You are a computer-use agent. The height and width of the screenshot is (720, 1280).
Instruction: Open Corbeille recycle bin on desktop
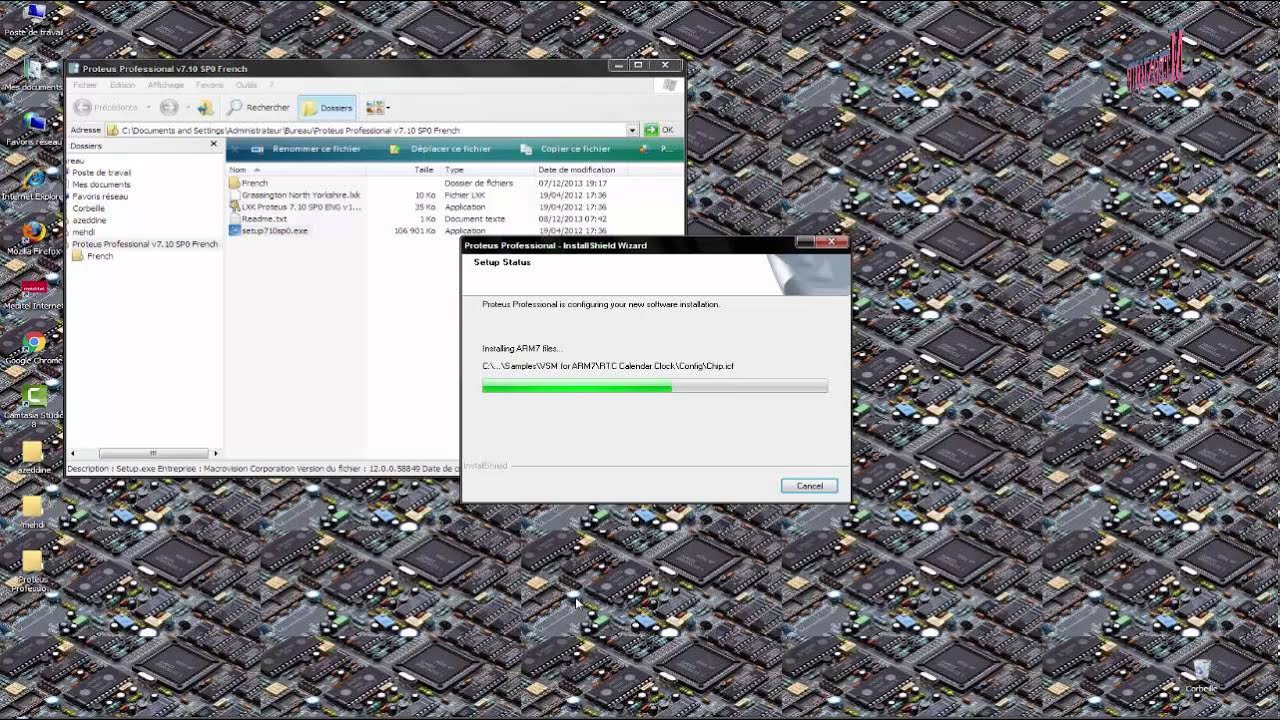[x=1201, y=676]
